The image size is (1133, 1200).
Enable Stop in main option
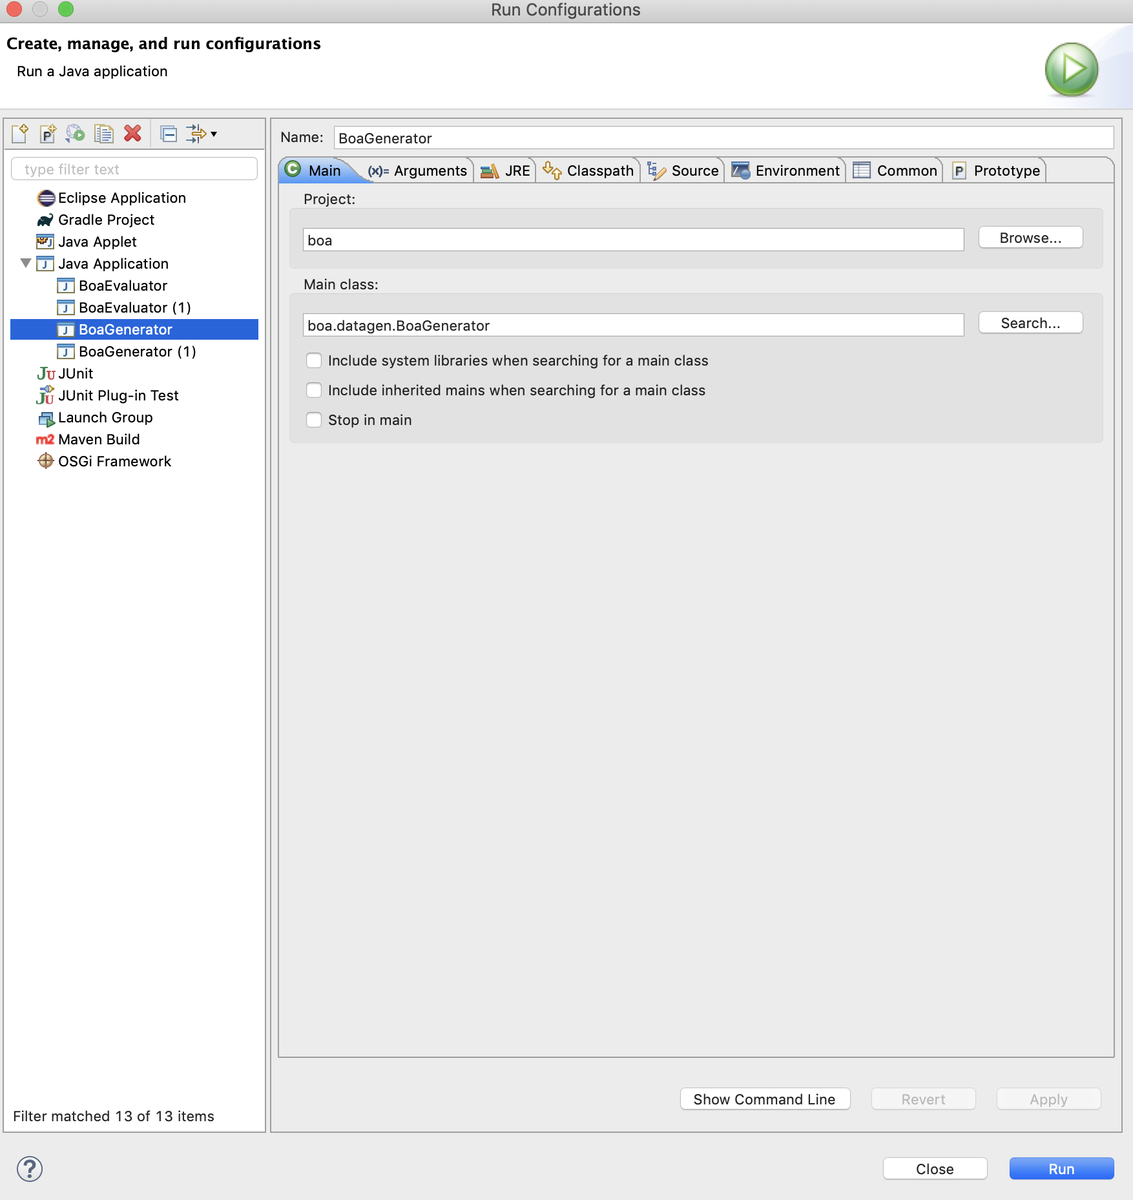click(x=314, y=420)
